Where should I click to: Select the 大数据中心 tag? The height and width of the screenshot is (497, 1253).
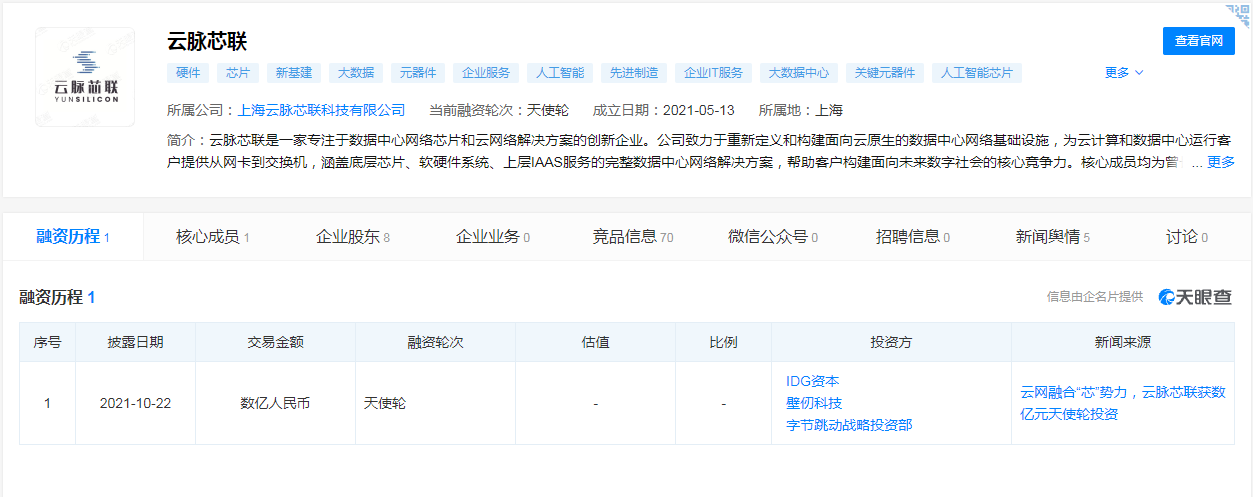point(797,73)
